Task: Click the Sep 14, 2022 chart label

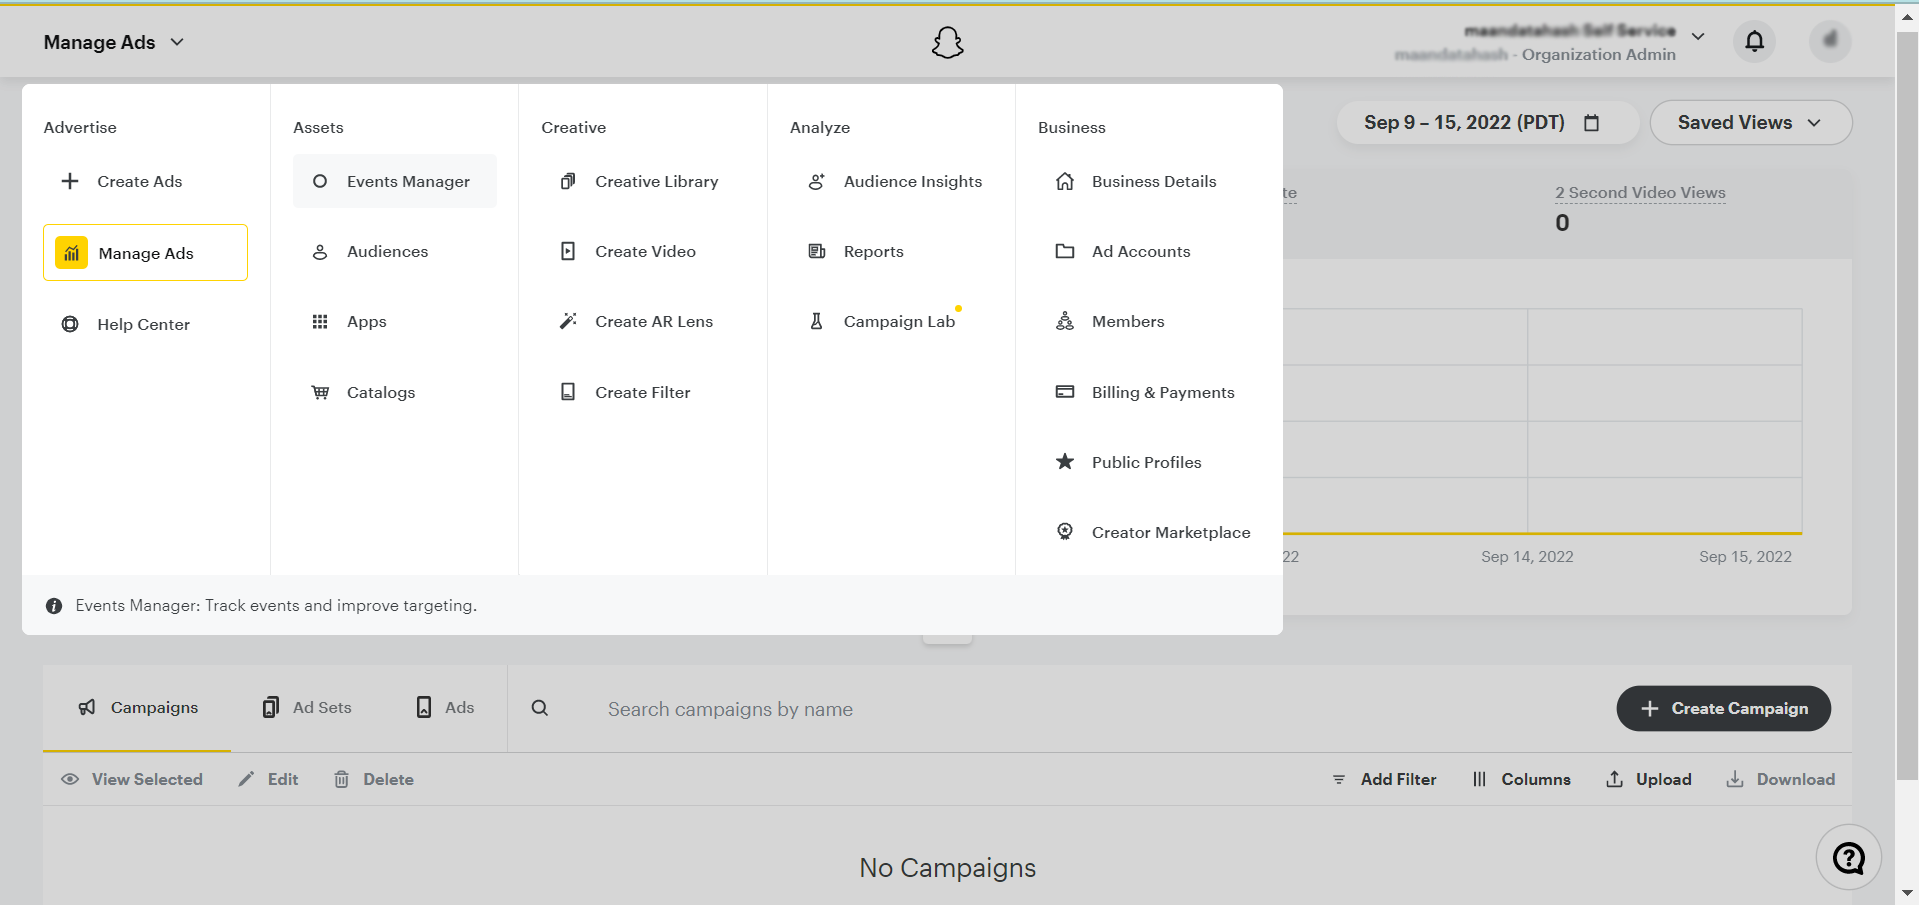Action: coord(1527,556)
